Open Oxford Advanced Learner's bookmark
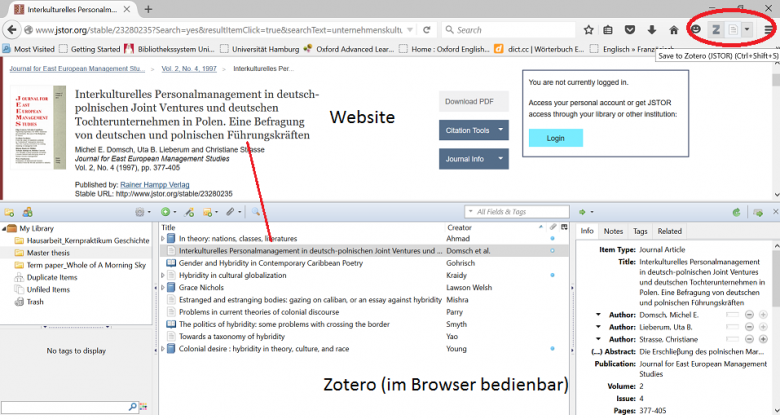The height and width of the screenshot is (419, 780). [349, 49]
